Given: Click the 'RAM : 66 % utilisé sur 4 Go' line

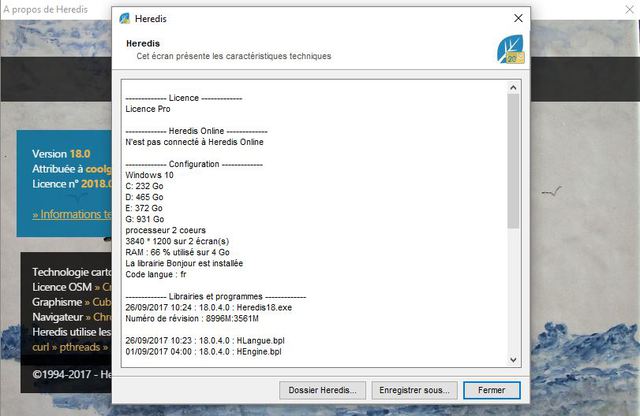Looking at the screenshot, I should tap(178, 252).
